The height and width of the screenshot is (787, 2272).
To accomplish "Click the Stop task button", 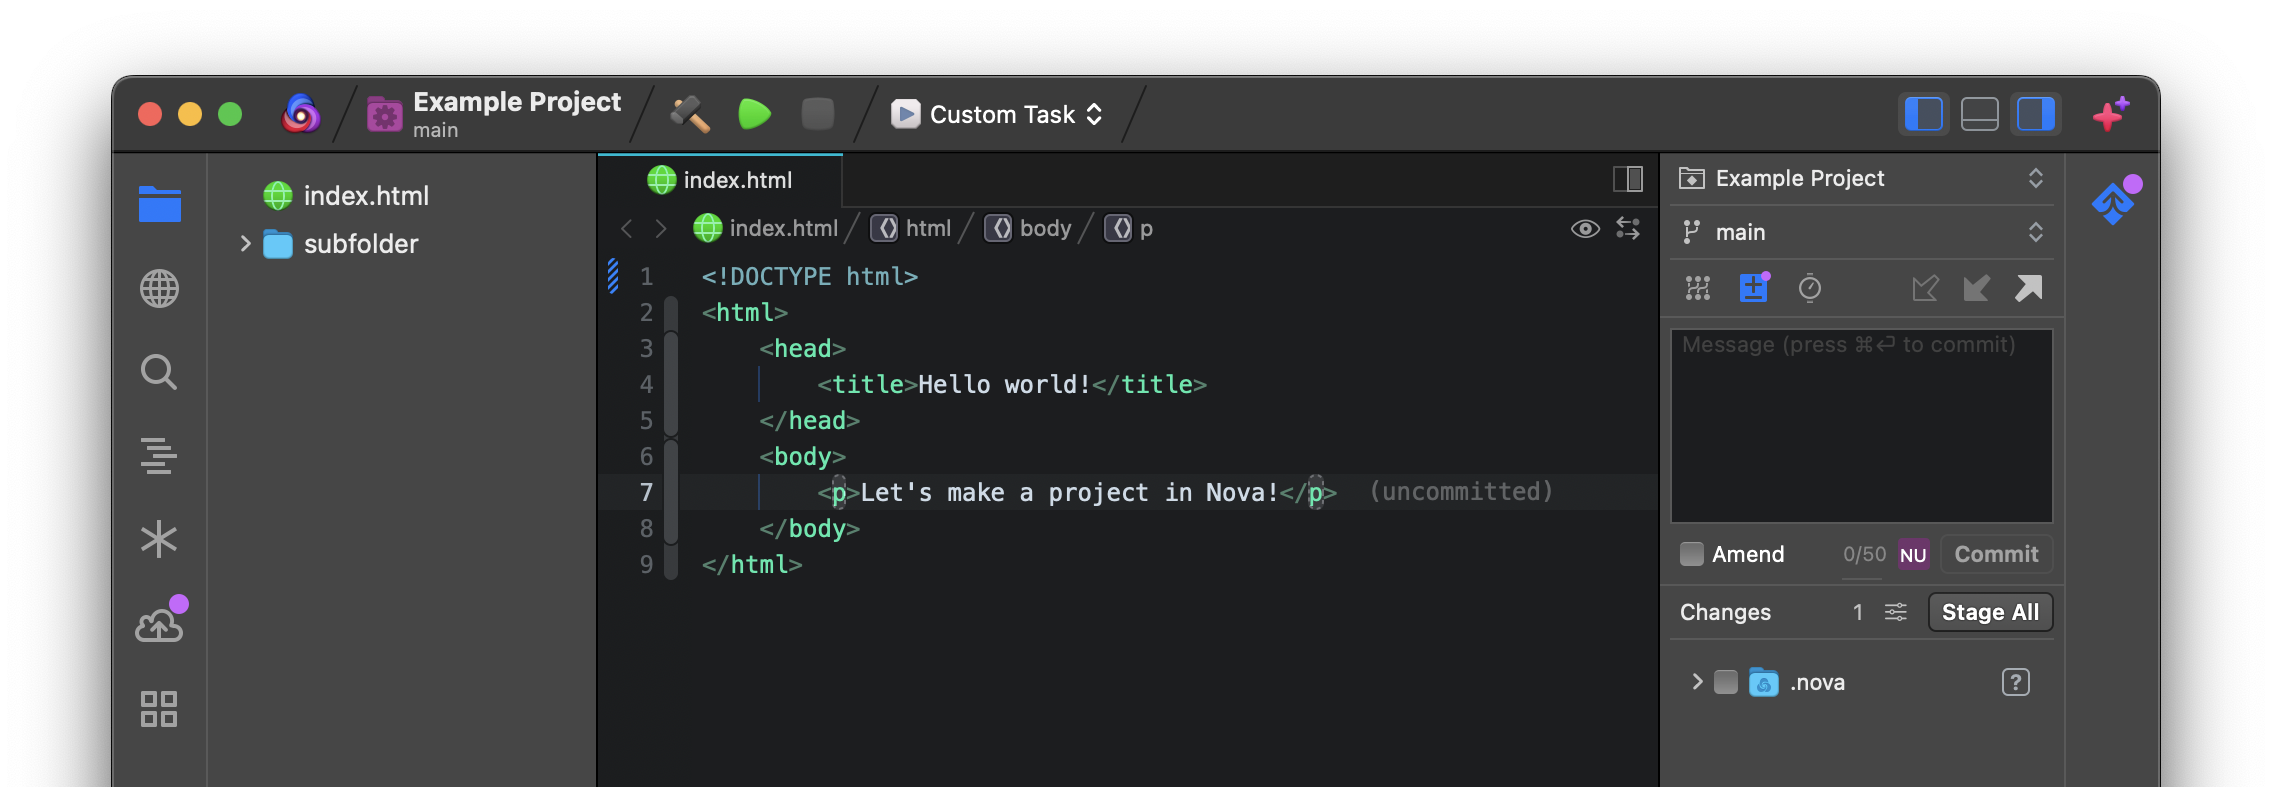I will tap(818, 114).
